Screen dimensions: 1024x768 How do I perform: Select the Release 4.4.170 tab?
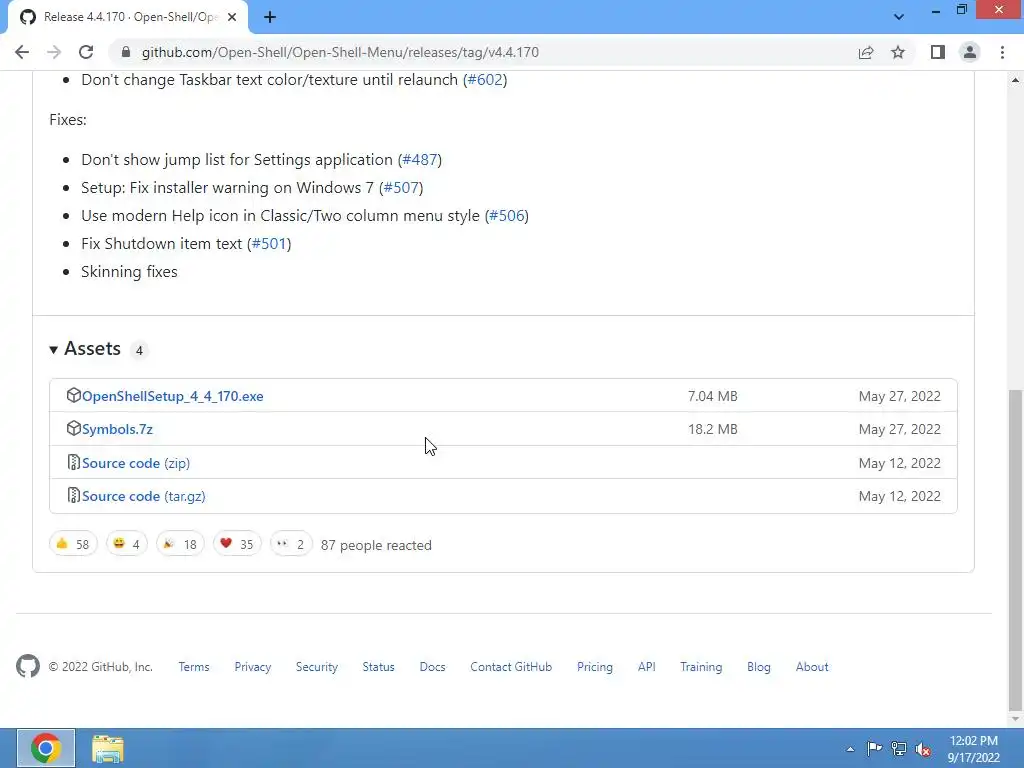[128, 17]
